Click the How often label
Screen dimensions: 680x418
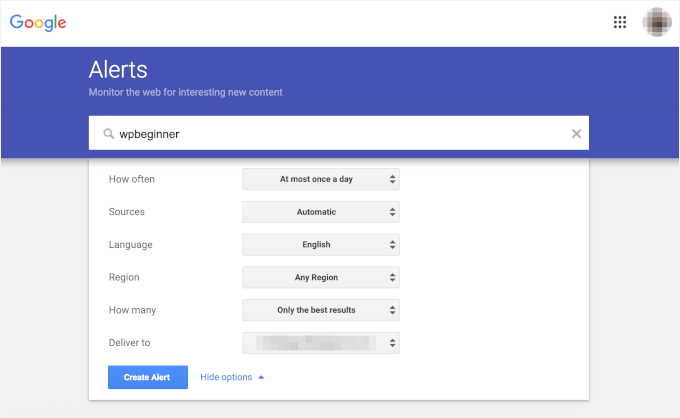pyautogui.click(x=131, y=179)
